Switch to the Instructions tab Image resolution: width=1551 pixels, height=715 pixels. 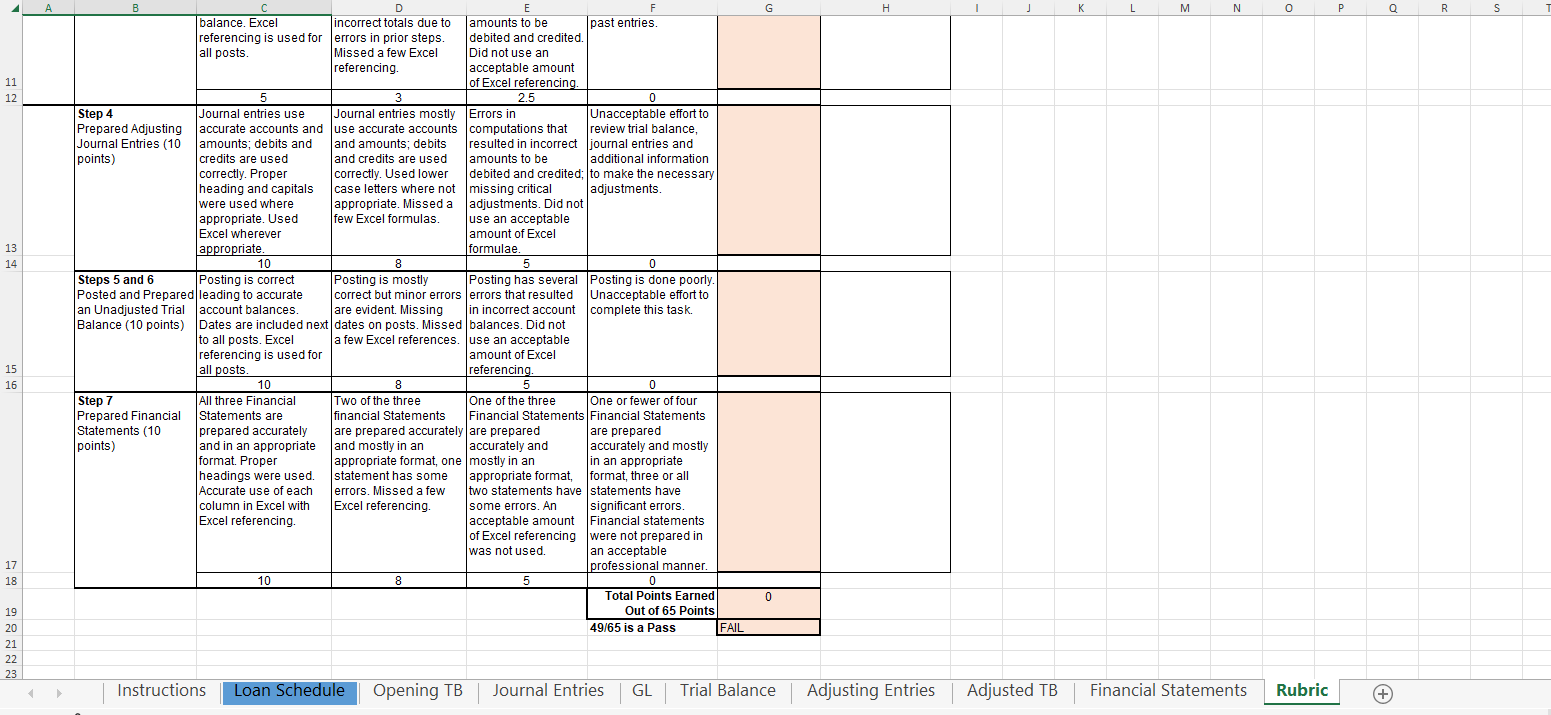point(160,690)
